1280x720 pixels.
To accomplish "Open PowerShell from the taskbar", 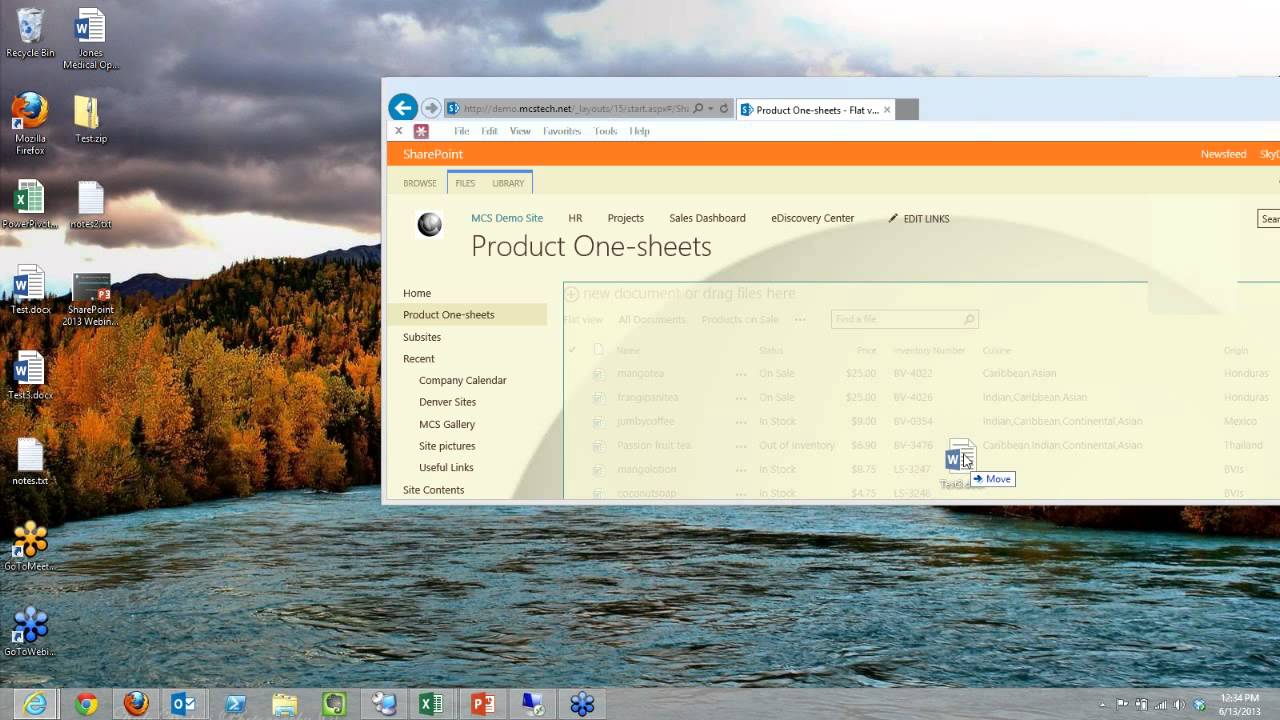I will (236, 704).
